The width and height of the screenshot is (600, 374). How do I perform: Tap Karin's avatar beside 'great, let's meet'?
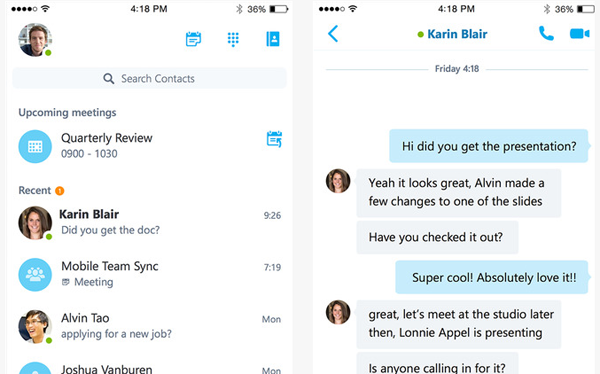point(338,312)
